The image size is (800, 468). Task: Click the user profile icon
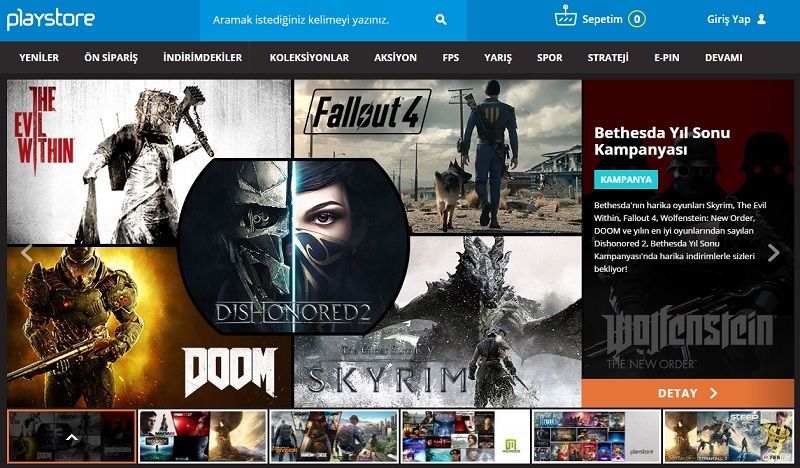(x=761, y=19)
